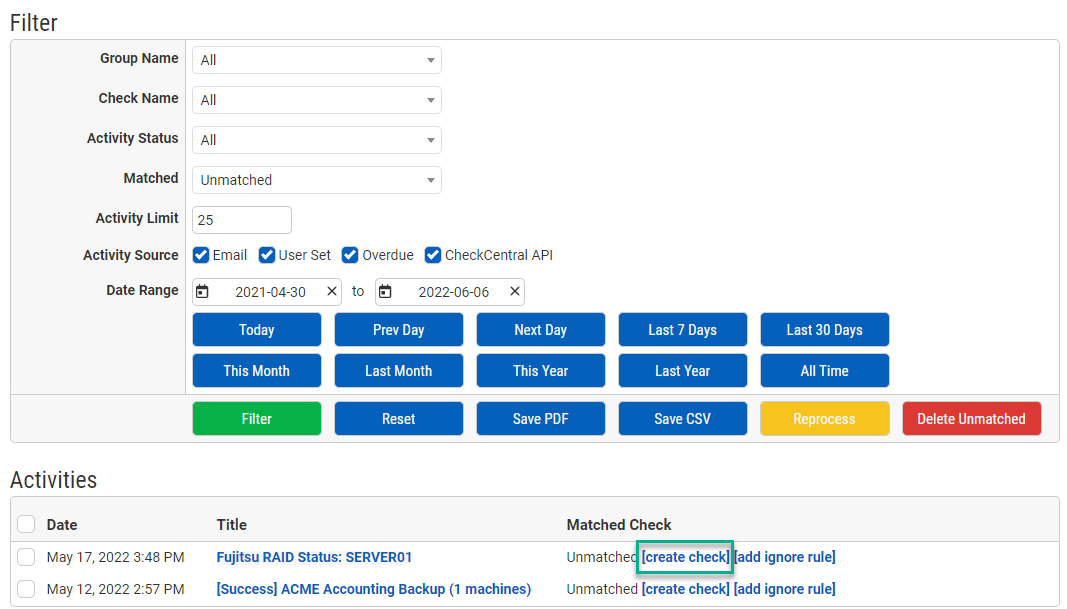Reset all filter options
This screenshot has width=1067, height=609.
tap(398, 418)
